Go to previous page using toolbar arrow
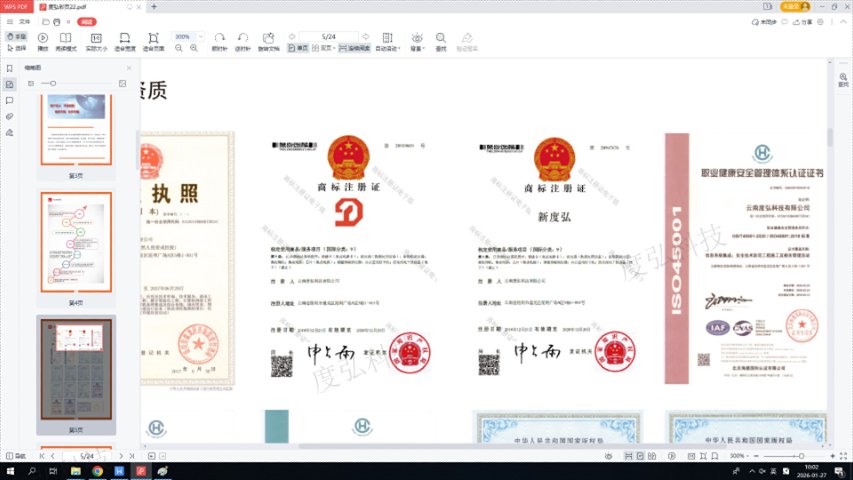 pos(292,36)
